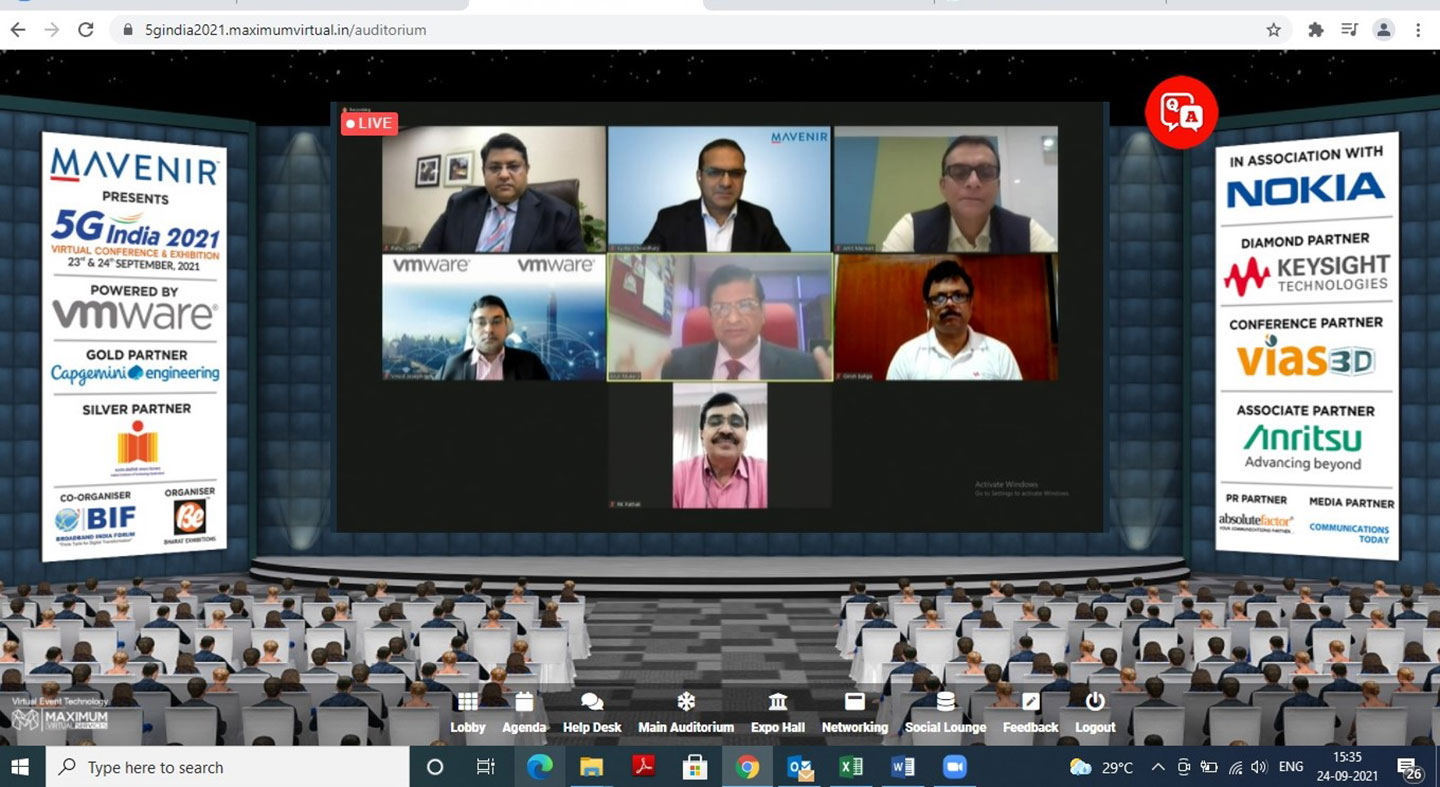Select video tile with MAVENIR logo background

click(x=719, y=189)
